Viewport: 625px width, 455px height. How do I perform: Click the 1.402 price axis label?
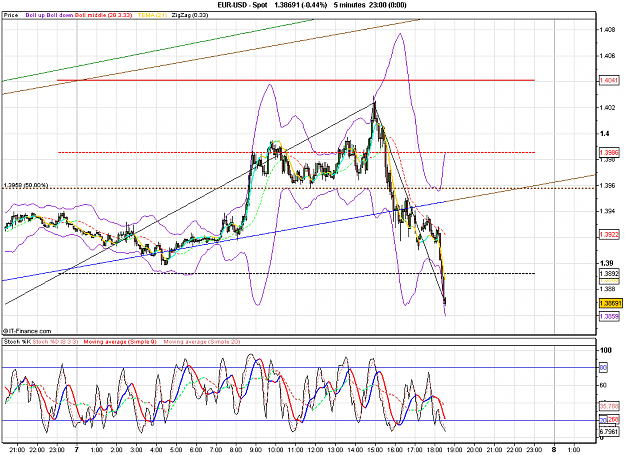click(x=607, y=108)
